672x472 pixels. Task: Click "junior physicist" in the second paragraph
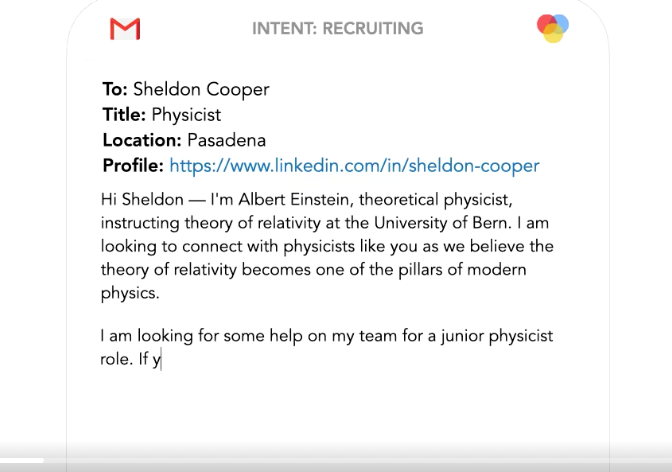(x=497, y=336)
